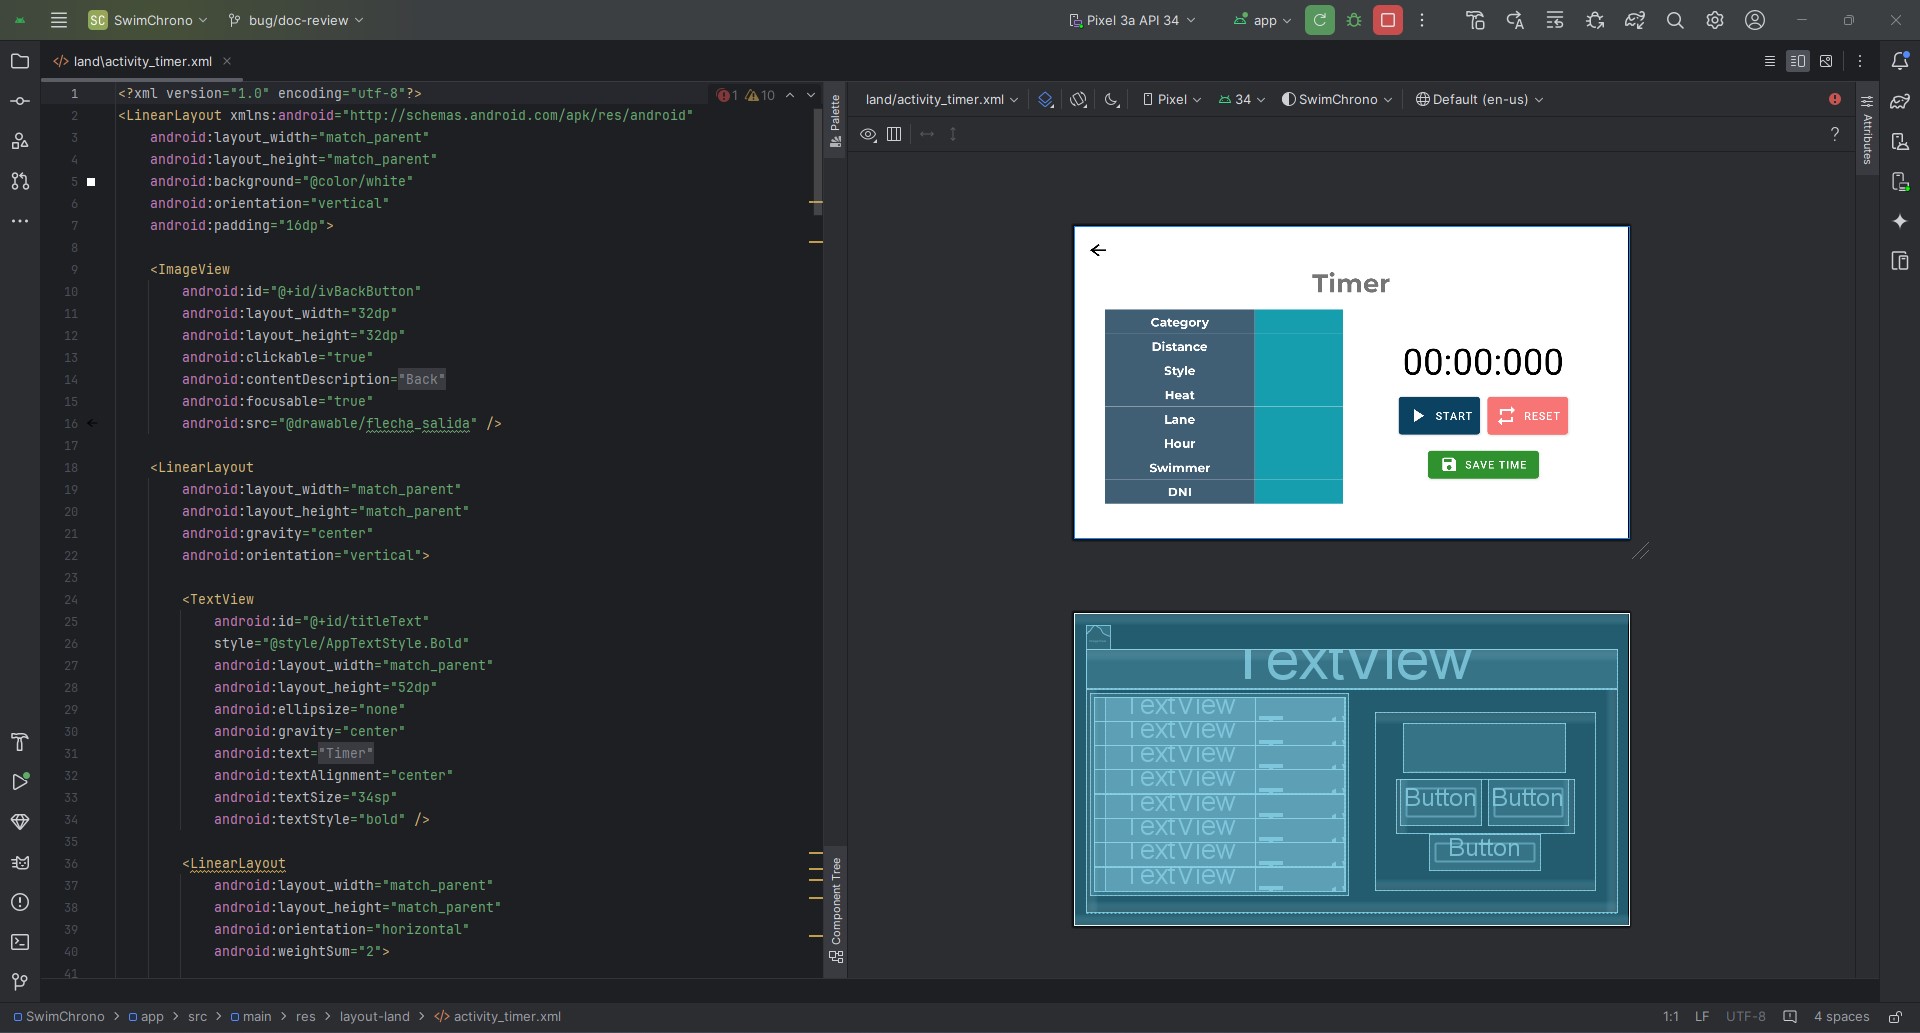Go to next highlighted error arrow
Screen dimensions: 1920x1033
point(811,95)
